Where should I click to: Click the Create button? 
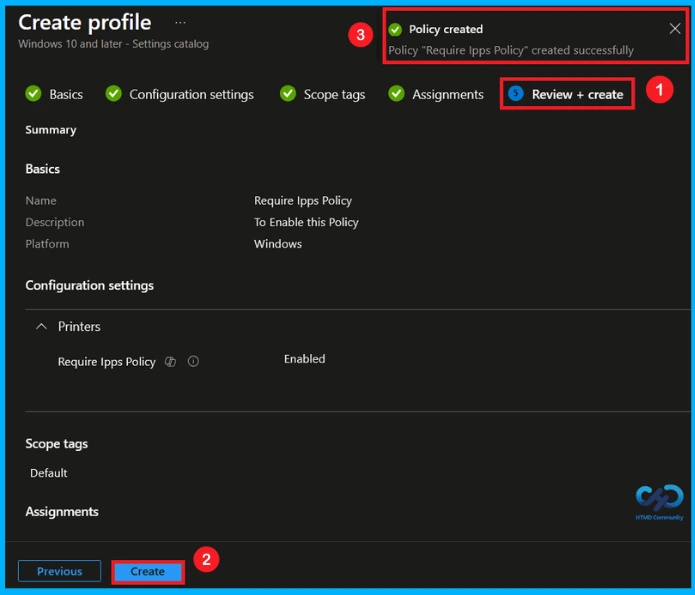[148, 572]
